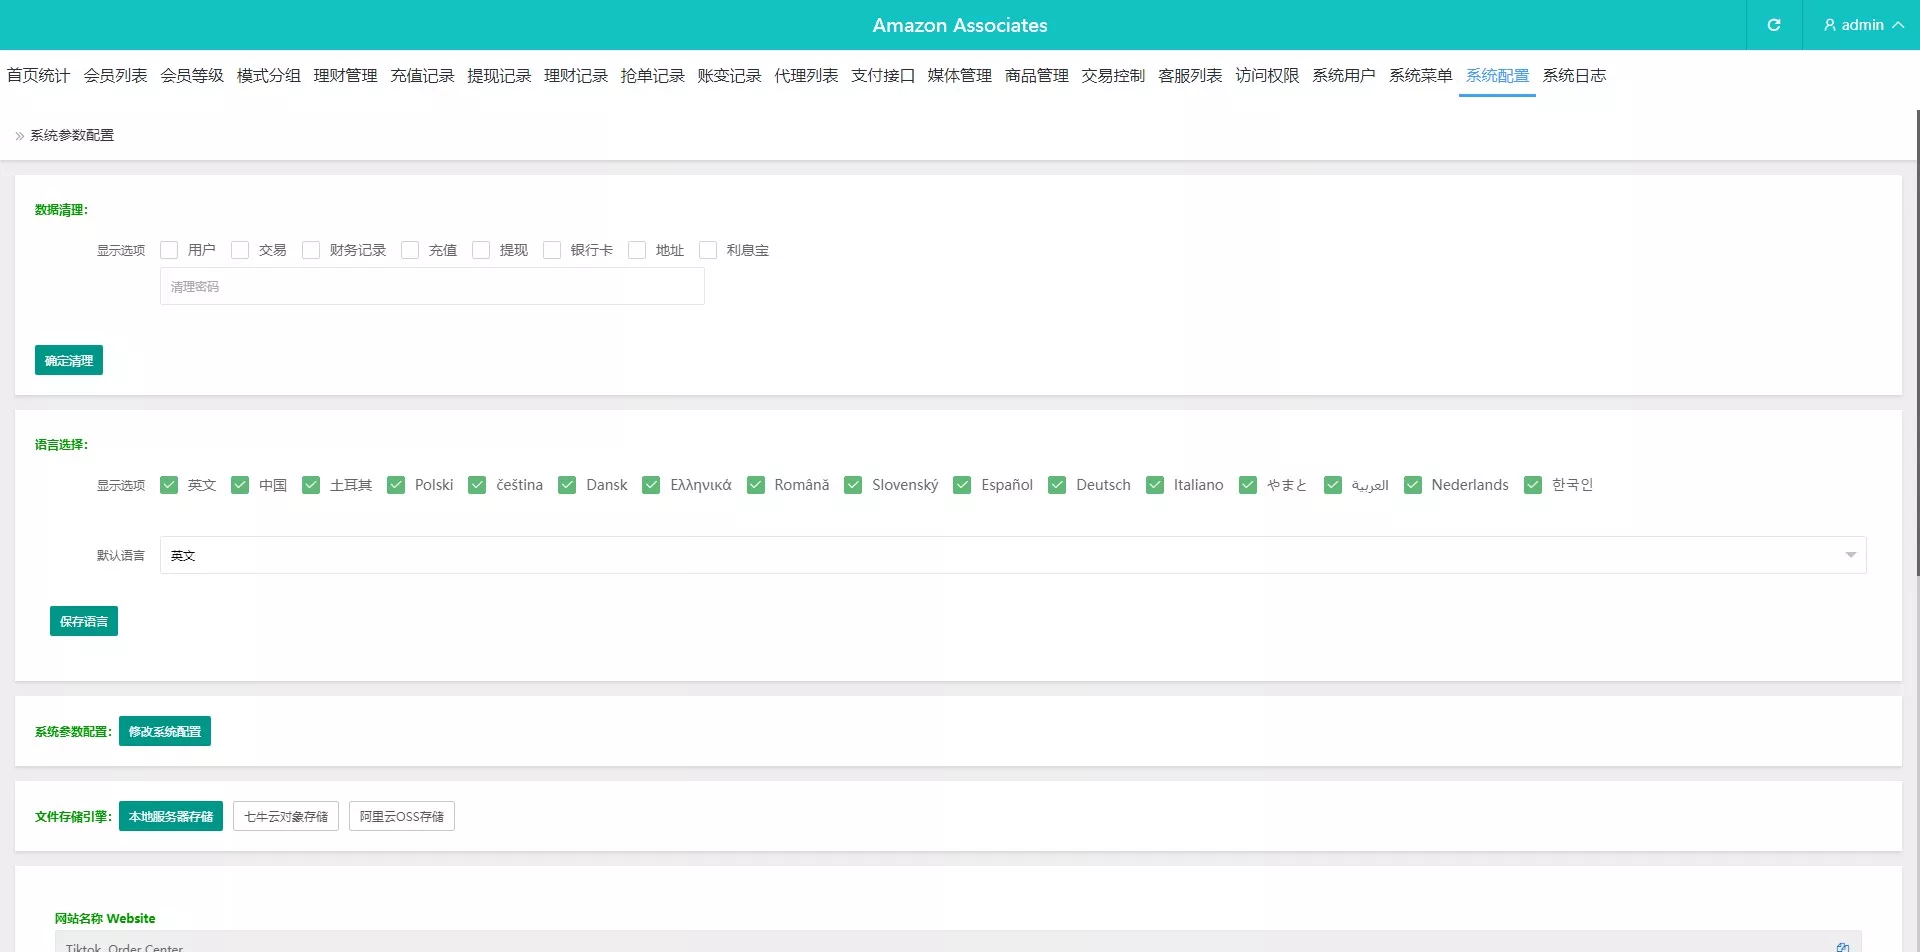Enable the 银行卡 cleanup checkbox
The width and height of the screenshot is (1920, 952).
552,250
